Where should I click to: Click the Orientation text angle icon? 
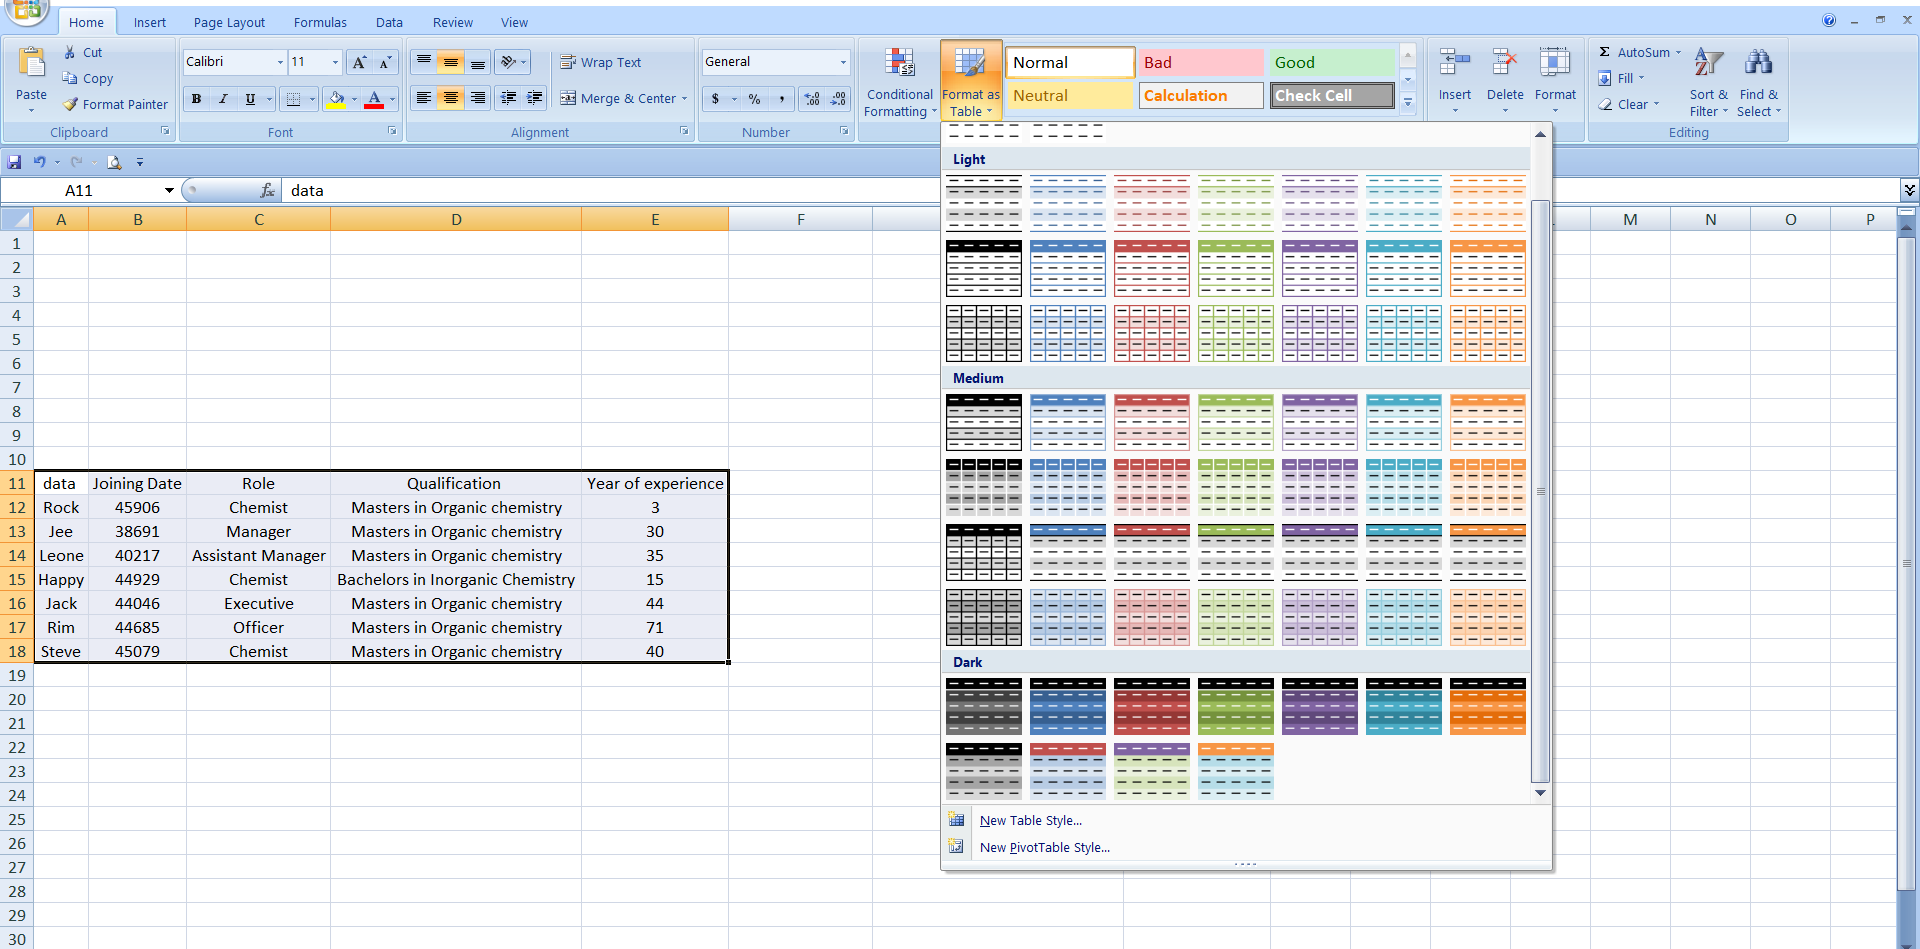point(510,62)
